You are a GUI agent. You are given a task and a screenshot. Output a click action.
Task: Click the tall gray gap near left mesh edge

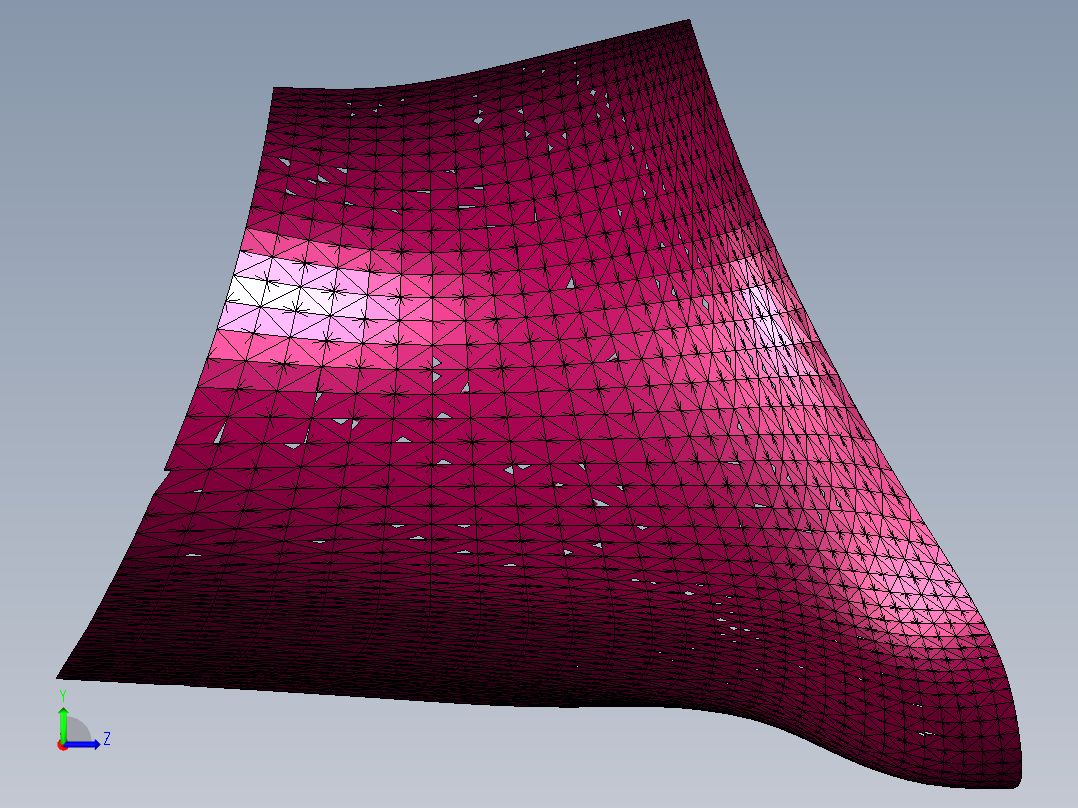[220, 433]
